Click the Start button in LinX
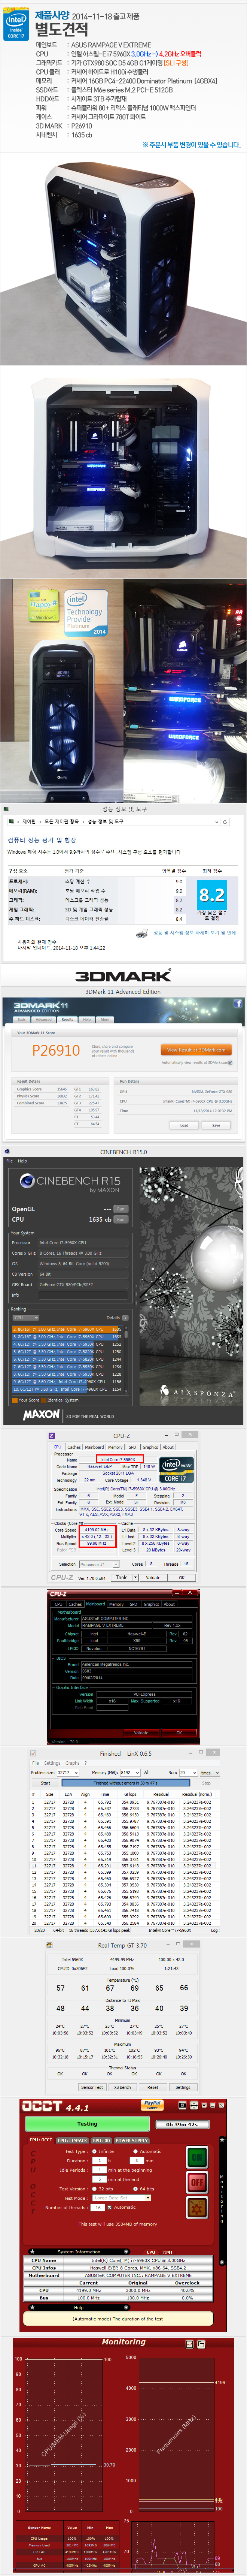Viewport: 247px width, 2576px height. [45, 1783]
